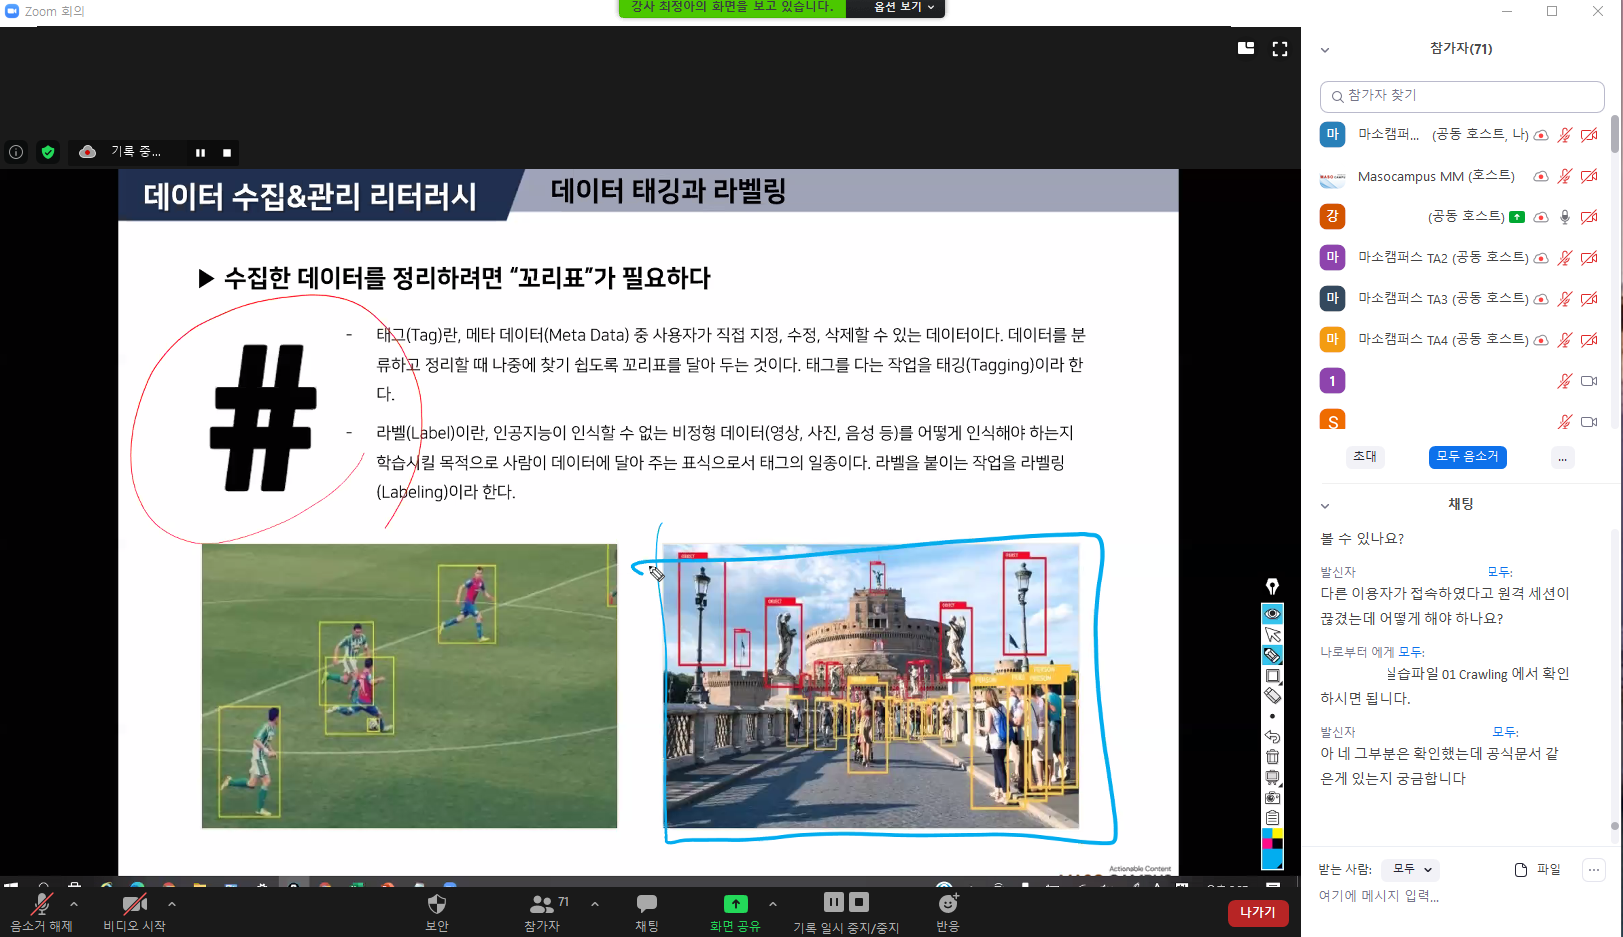The width and height of the screenshot is (1623, 937).
Task: Click the camera screenshot icon in annotation toolbar
Action: (x=1272, y=798)
